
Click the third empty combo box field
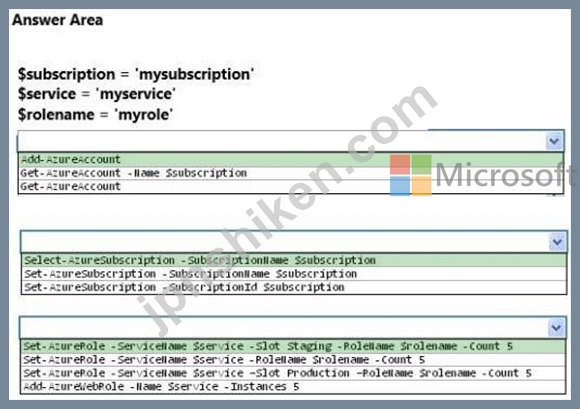[284, 327]
